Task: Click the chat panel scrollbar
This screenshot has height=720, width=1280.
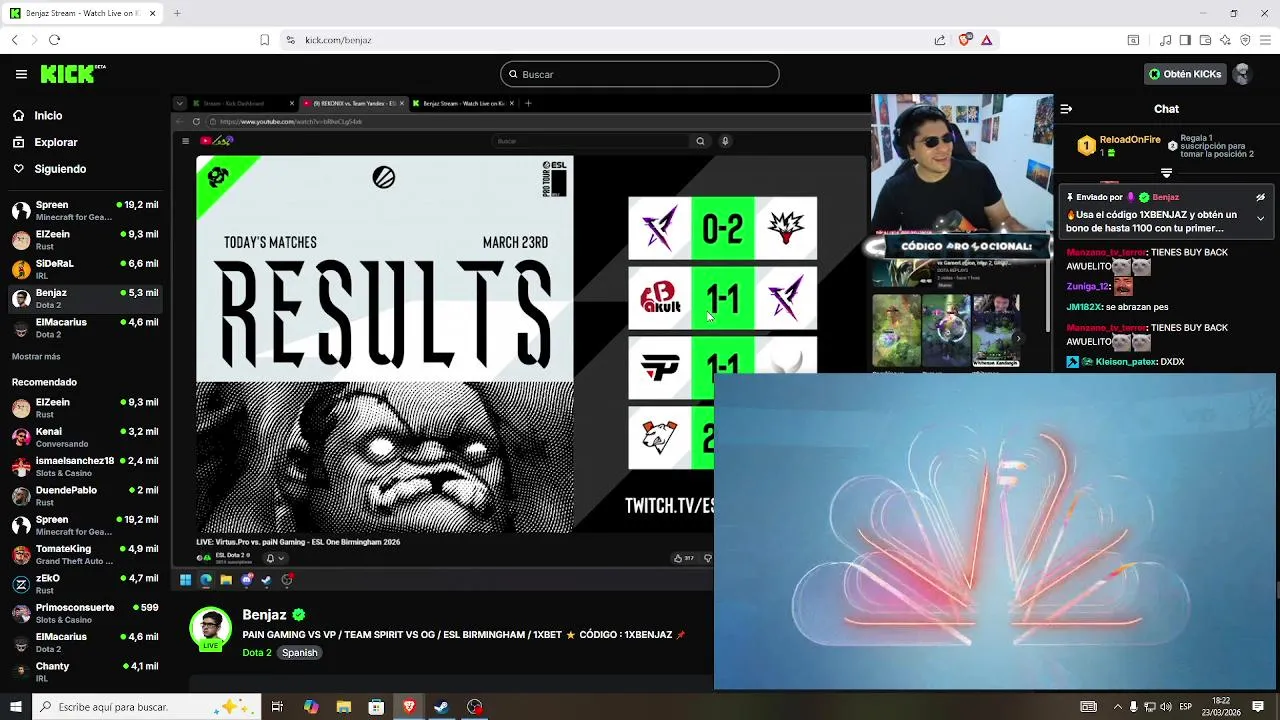Action: coord(1276,590)
